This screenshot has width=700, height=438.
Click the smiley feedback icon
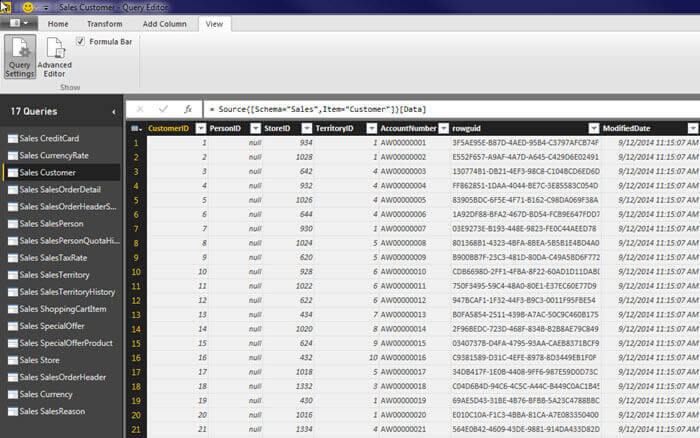(x=28, y=7)
